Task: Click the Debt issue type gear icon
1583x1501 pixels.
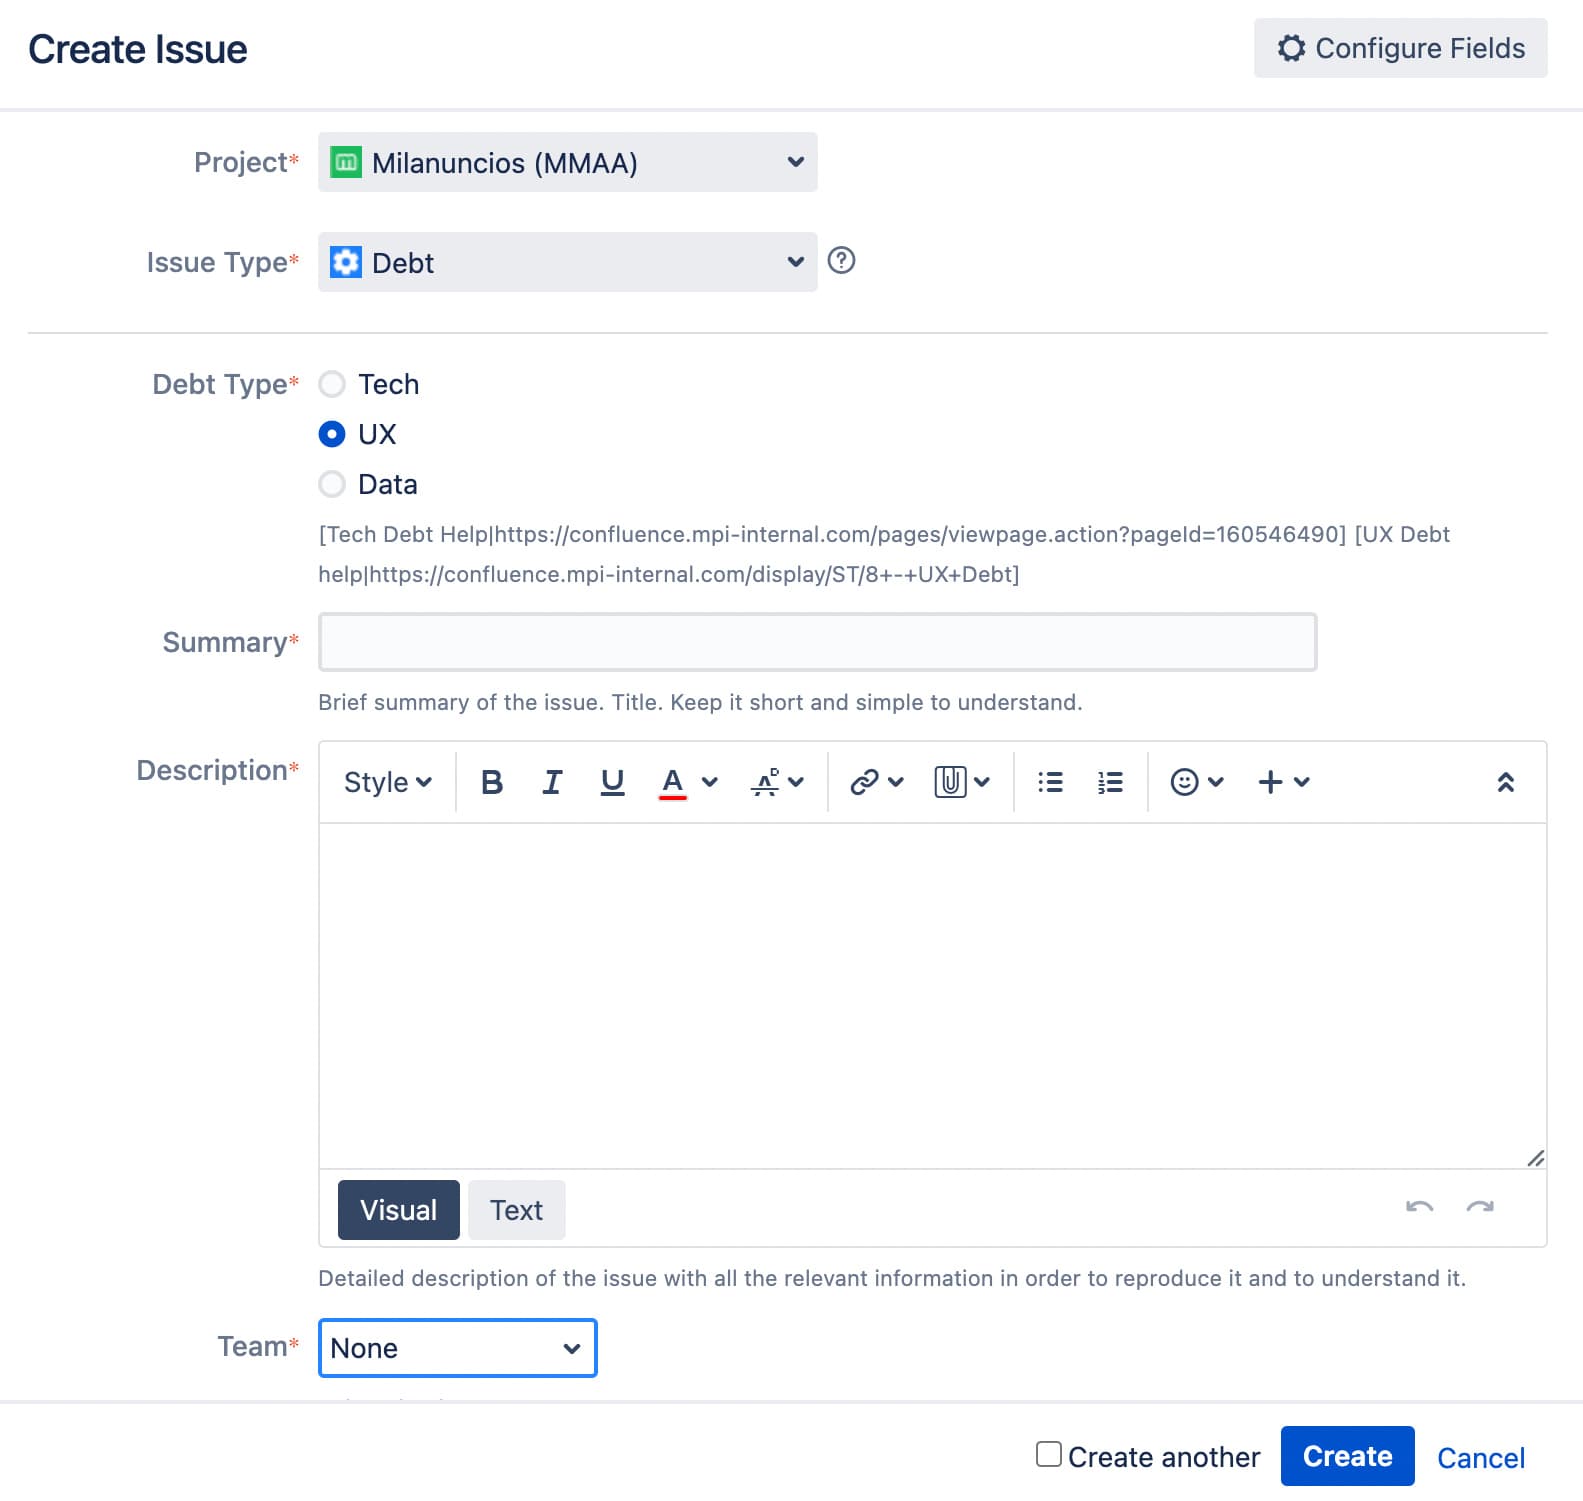Action: [345, 262]
